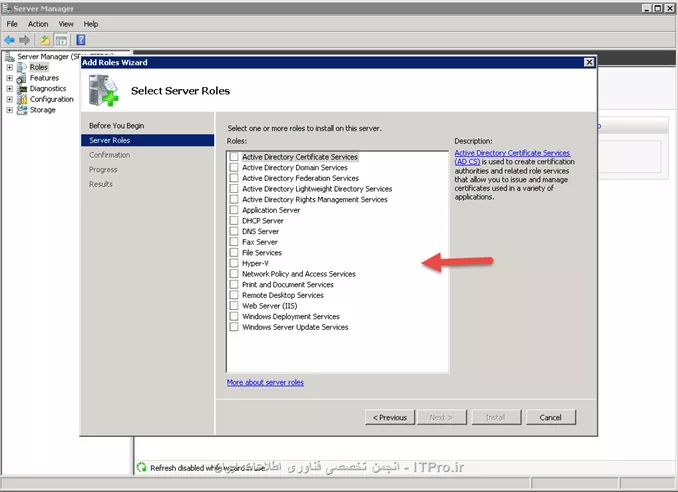The height and width of the screenshot is (492, 678).
Task: Click the Features node icon in tree
Action: coord(22,78)
